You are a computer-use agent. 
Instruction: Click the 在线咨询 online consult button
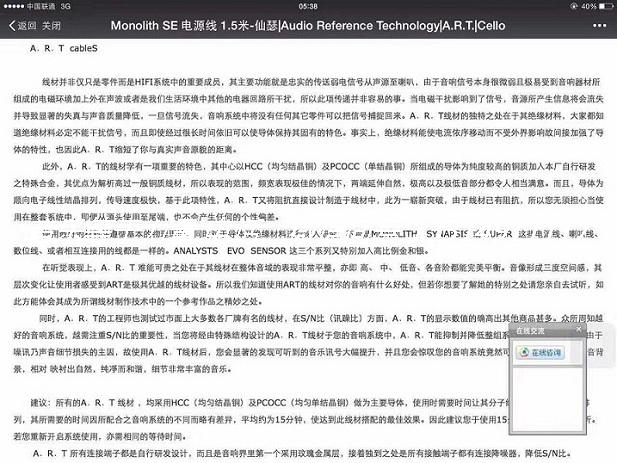click(x=541, y=352)
